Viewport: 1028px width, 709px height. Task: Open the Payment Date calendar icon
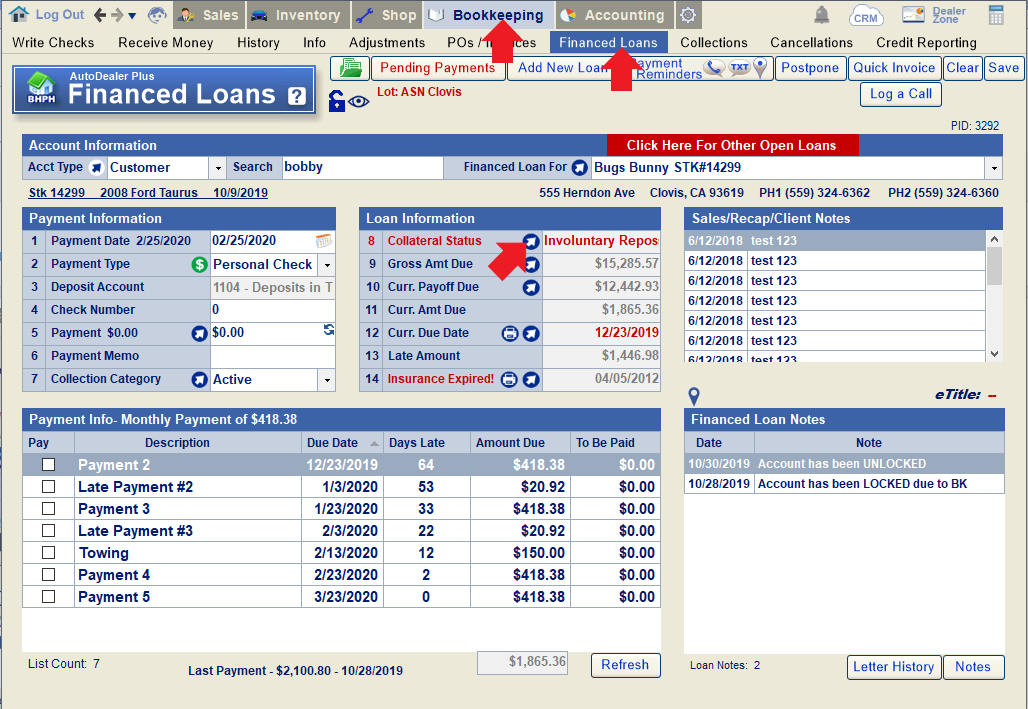click(324, 241)
